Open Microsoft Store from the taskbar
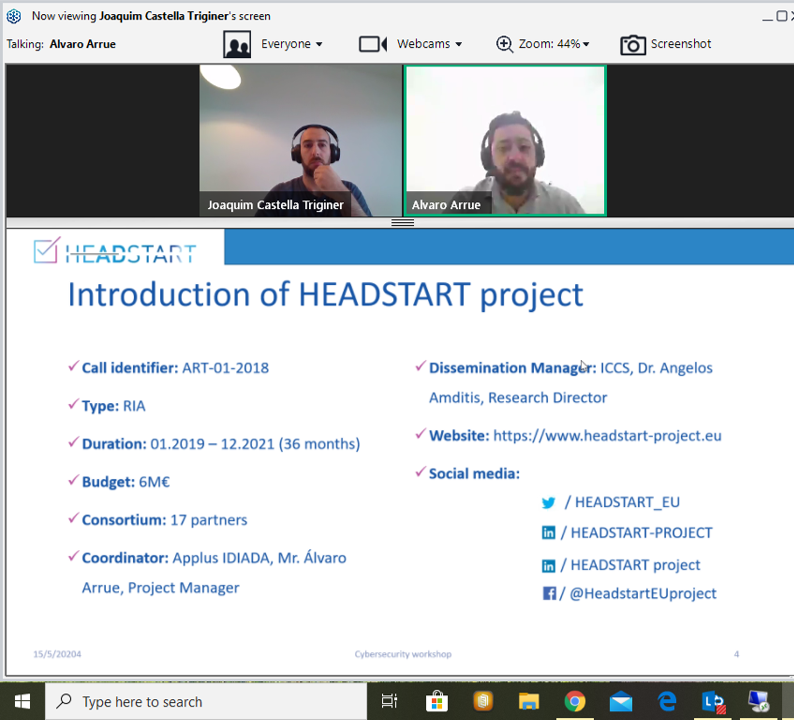 [x=436, y=701]
